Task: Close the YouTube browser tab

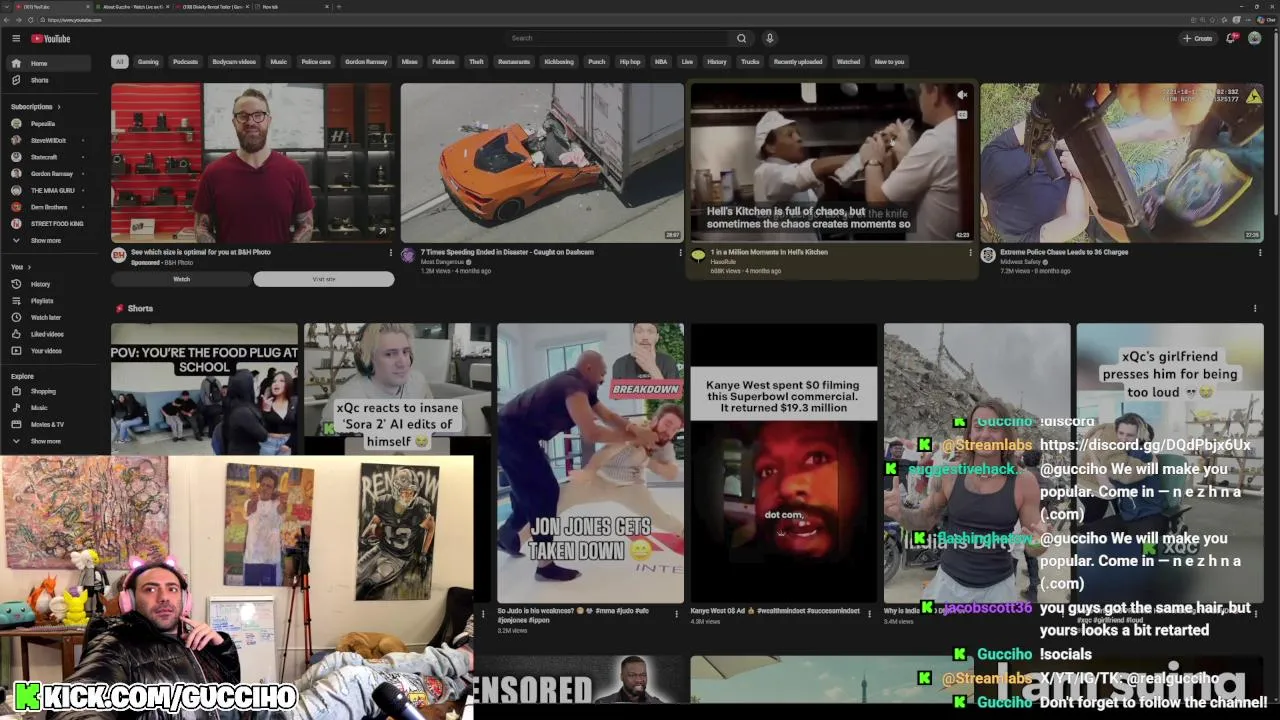Action: click(x=89, y=7)
